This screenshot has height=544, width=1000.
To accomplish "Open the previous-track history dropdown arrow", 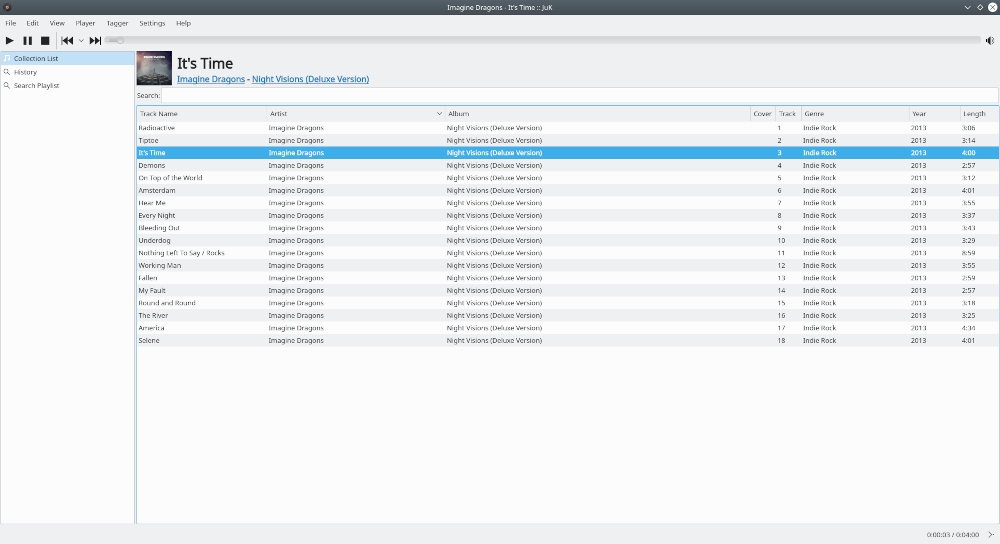I will click(81, 41).
